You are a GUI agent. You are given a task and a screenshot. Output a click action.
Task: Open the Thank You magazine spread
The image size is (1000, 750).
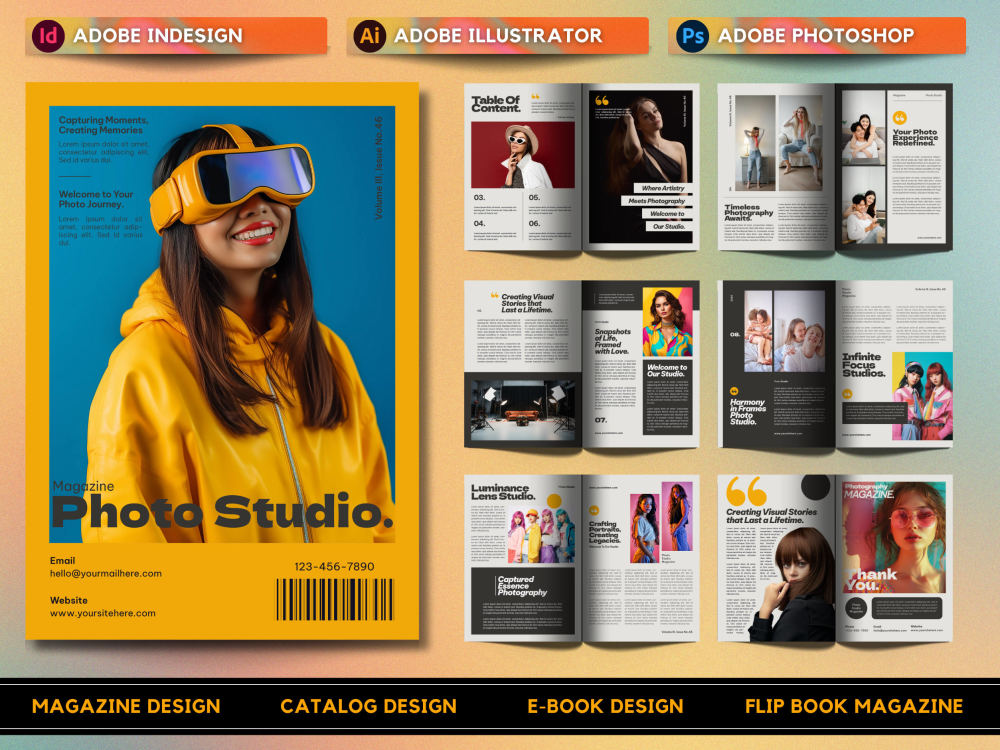[835, 558]
